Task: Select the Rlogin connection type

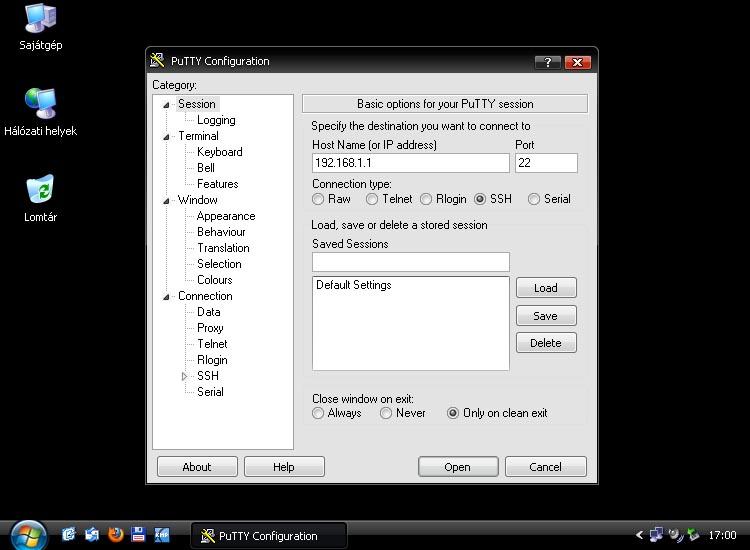Action: click(426, 199)
